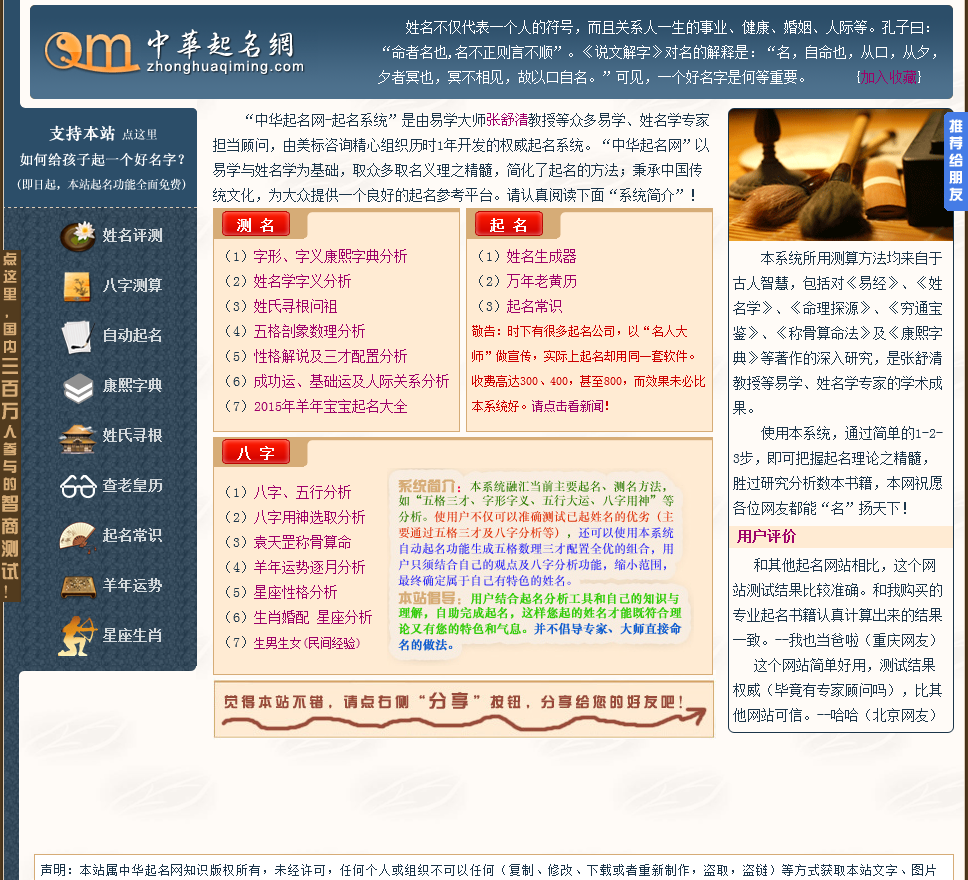The width and height of the screenshot is (968, 880).
Task: Click 如何给孩子起一个好名字 sidebar text
Action: pos(102,160)
